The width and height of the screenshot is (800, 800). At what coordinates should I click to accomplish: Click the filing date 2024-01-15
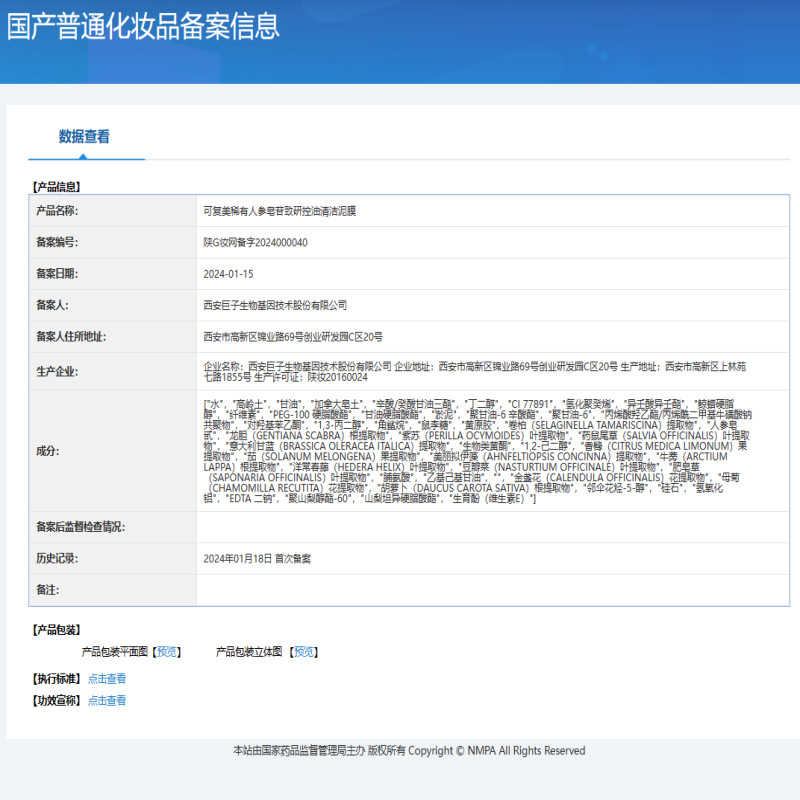click(228, 273)
